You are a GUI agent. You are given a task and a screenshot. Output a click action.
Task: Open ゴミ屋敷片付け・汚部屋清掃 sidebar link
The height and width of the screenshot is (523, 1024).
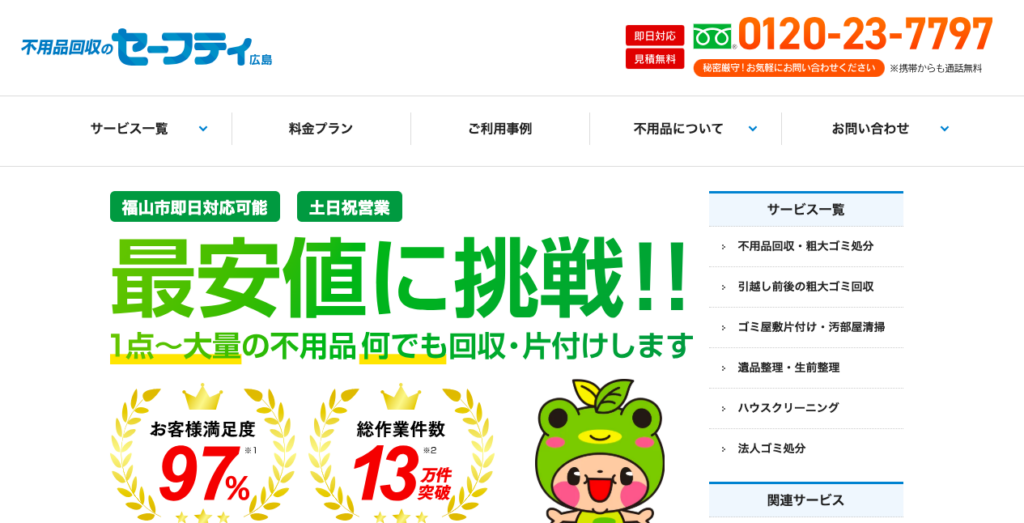pos(806,327)
